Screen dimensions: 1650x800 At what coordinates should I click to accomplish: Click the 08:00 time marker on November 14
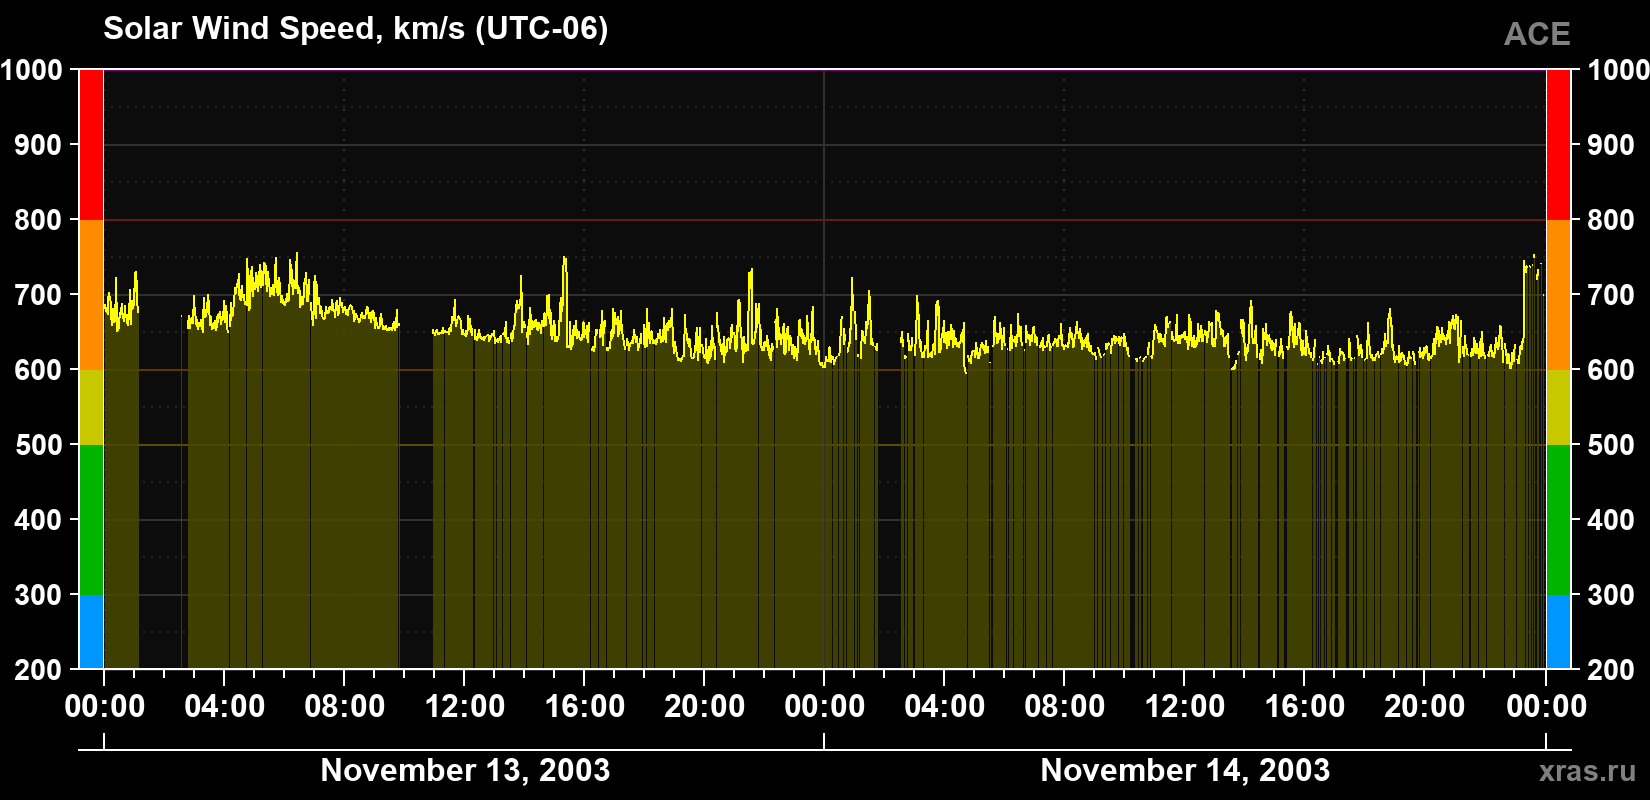[1065, 706]
